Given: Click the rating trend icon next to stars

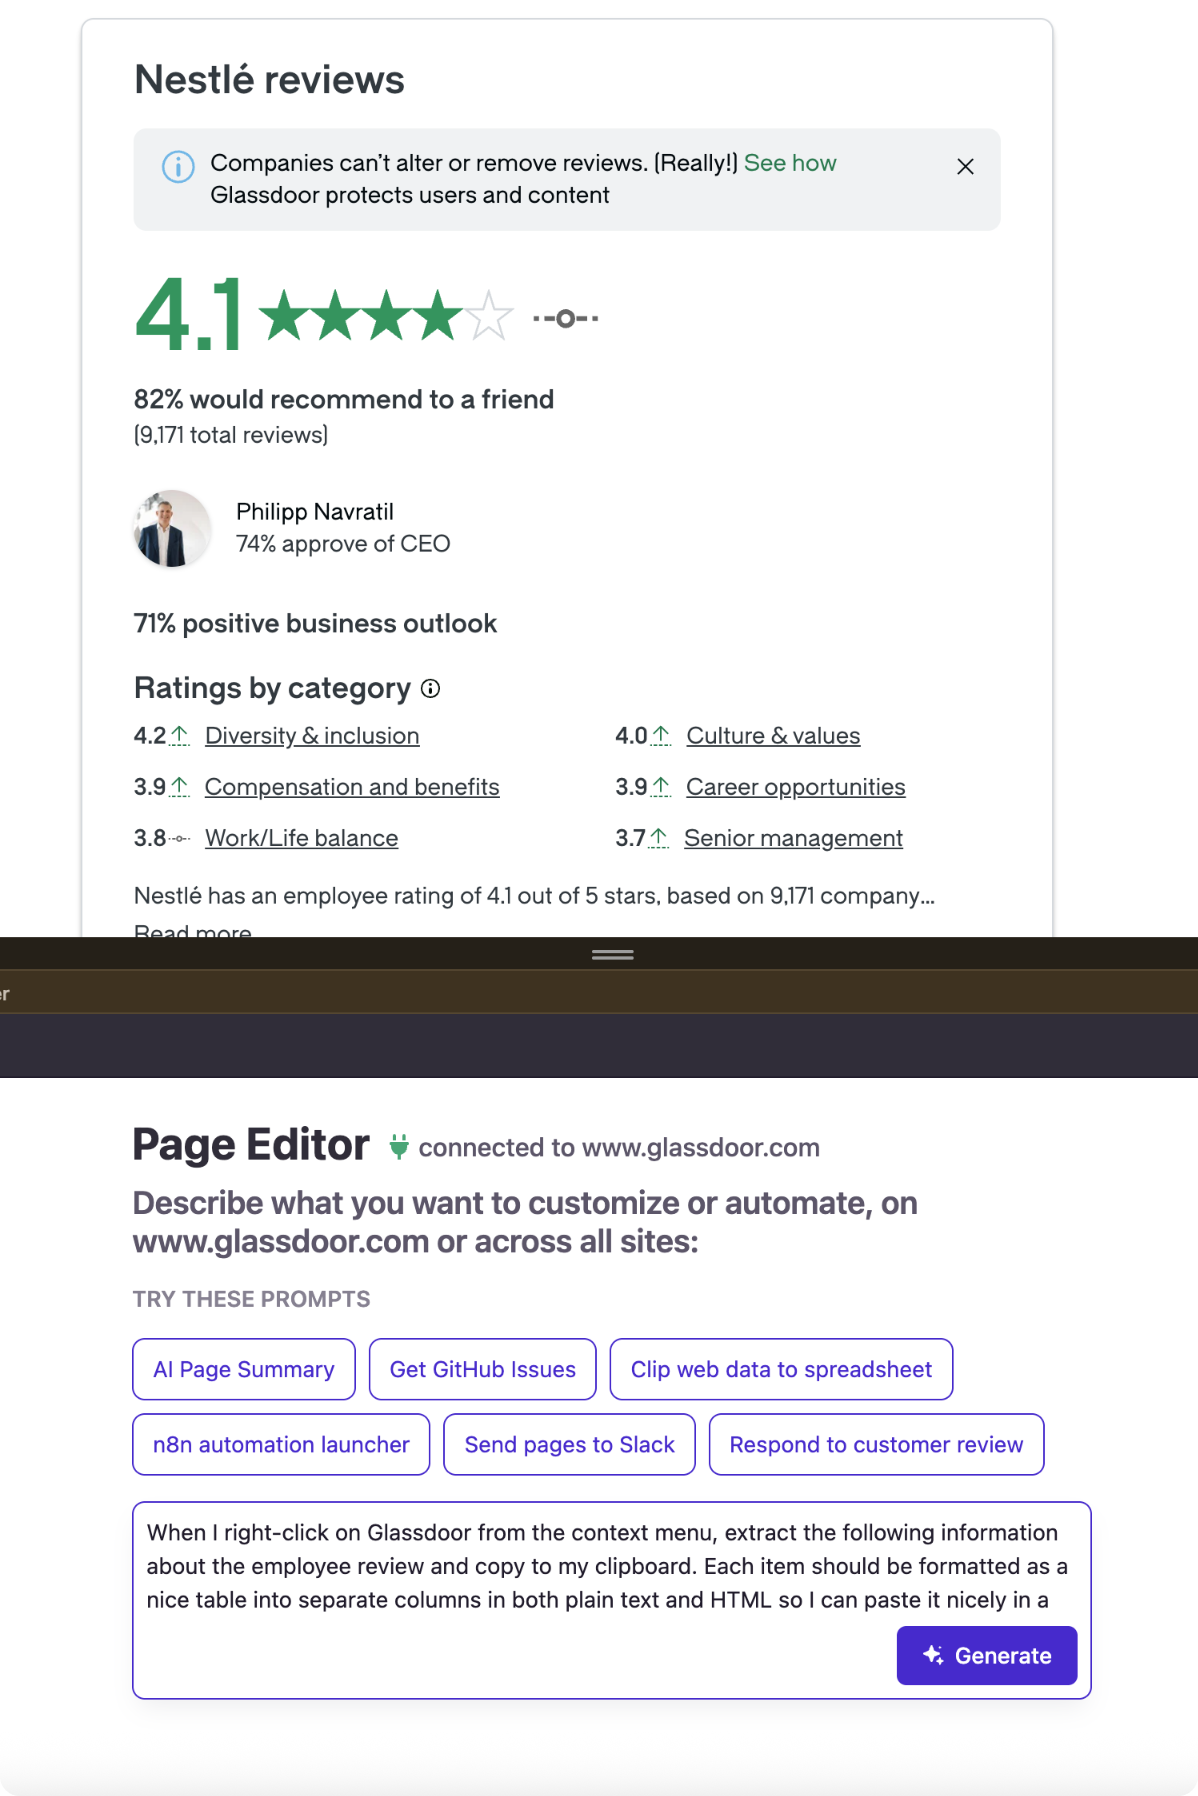Looking at the screenshot, I should [x=565, y=318].
